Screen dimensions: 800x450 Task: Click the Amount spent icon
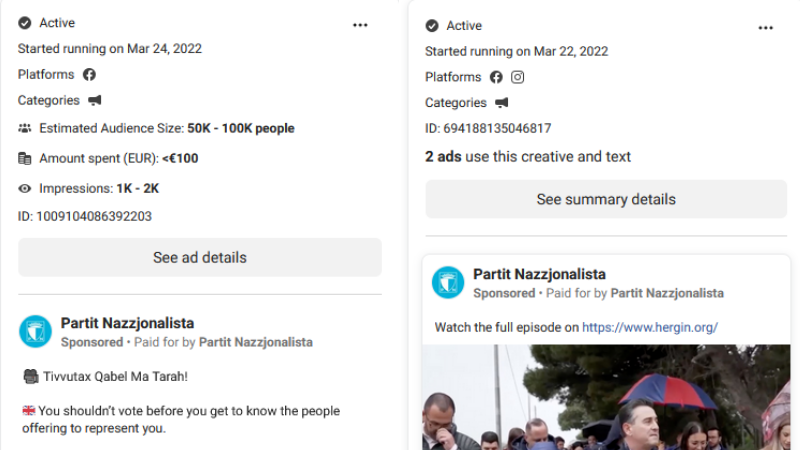tap(25, 158)
